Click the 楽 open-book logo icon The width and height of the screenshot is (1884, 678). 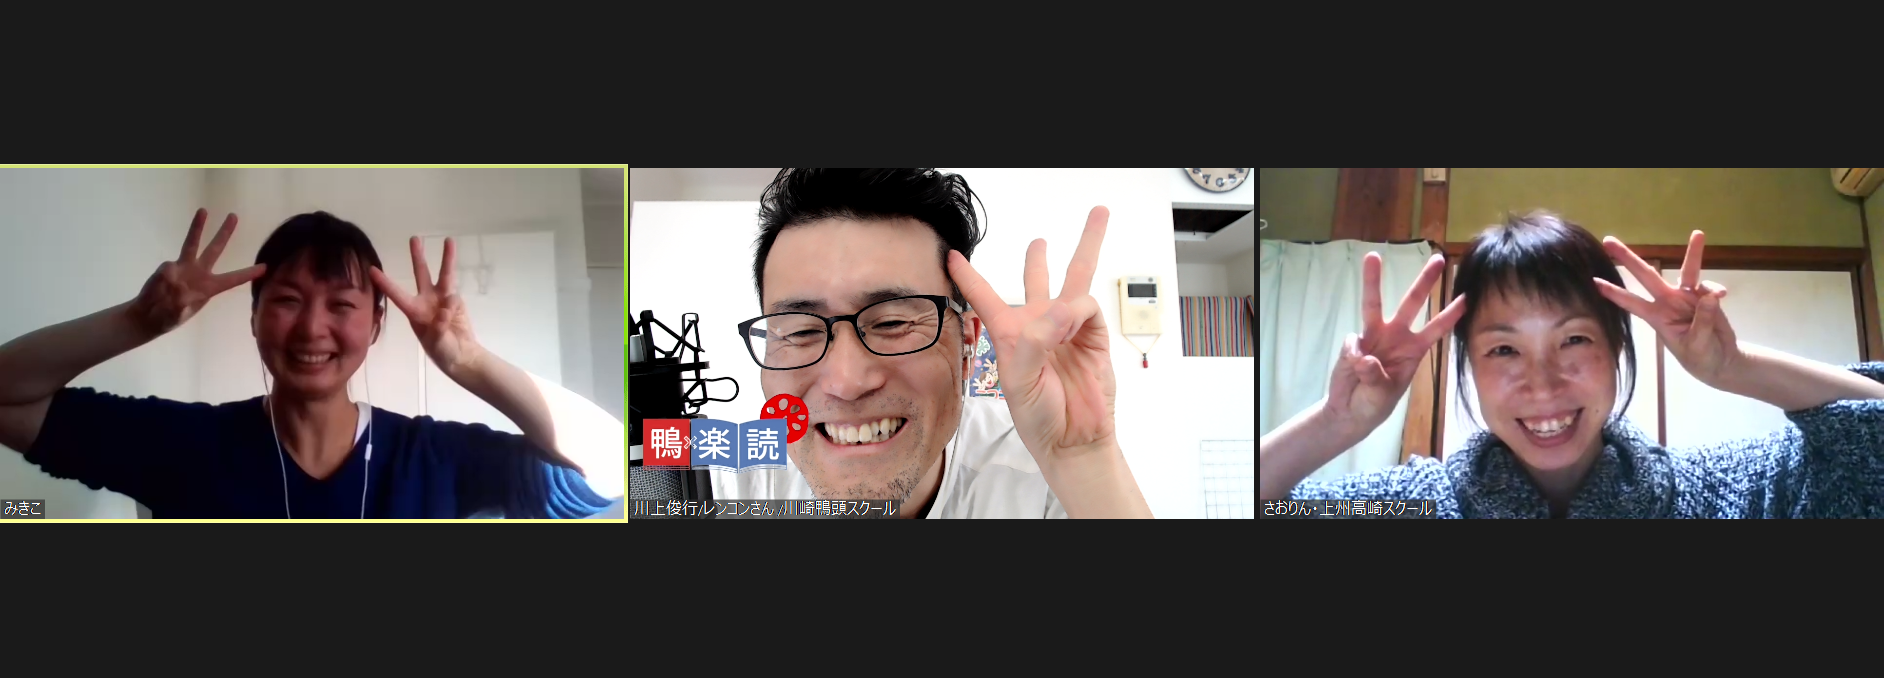coord(714,444)
